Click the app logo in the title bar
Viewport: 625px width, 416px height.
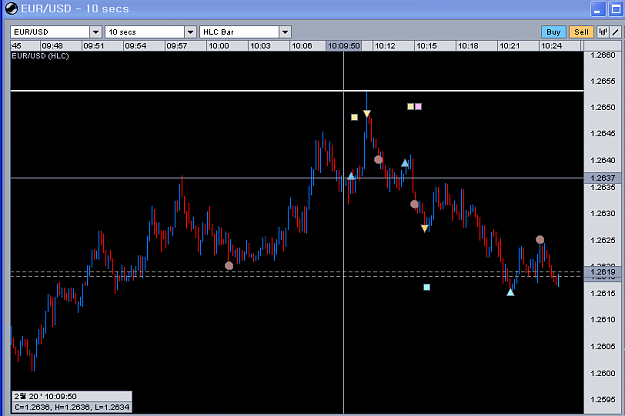[11, 8]
